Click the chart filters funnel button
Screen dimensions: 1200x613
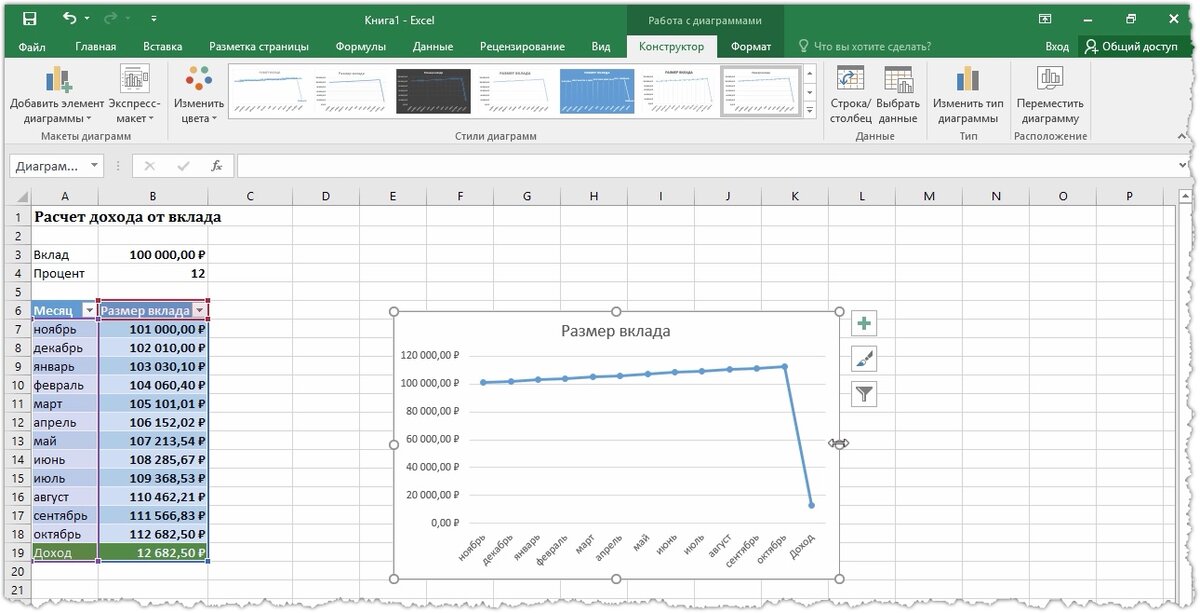pyautogui.click(x=864, y=394)
